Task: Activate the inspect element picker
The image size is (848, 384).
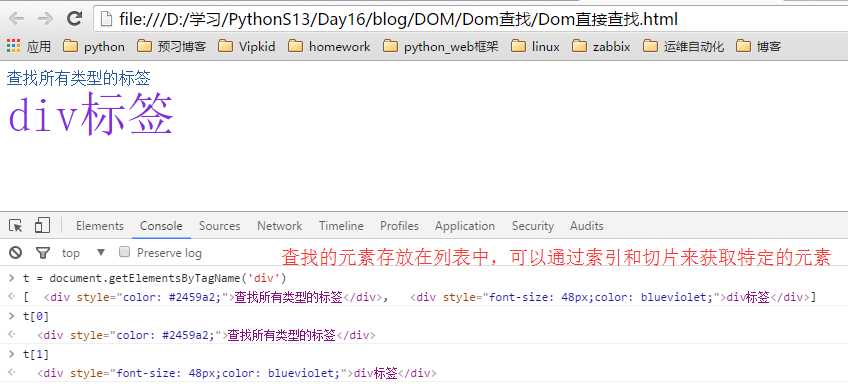Action: click(16, 226)
